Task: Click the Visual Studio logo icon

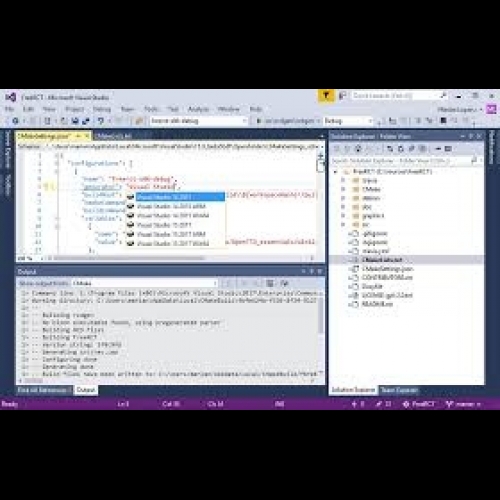Action: (x=11, y=97)
